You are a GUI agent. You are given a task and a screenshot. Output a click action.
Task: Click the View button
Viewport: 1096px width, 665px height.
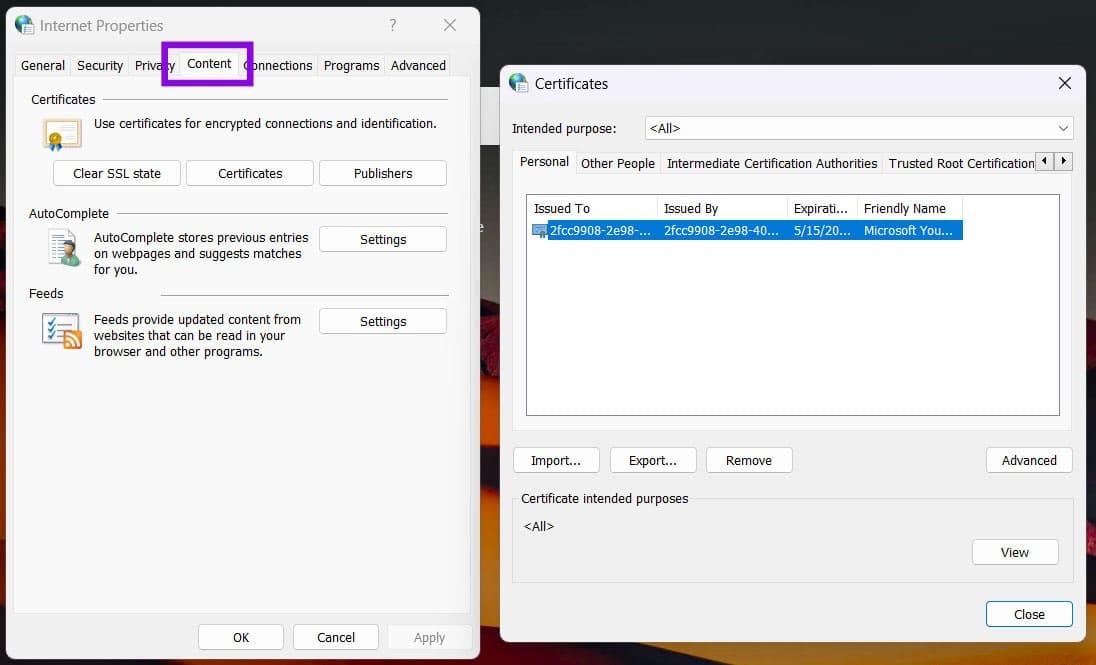coord(1015,552)
